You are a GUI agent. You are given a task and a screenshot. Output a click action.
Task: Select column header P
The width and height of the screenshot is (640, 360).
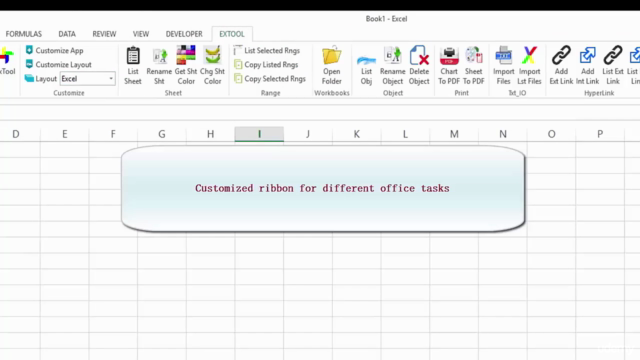click(x=600, y=134)
